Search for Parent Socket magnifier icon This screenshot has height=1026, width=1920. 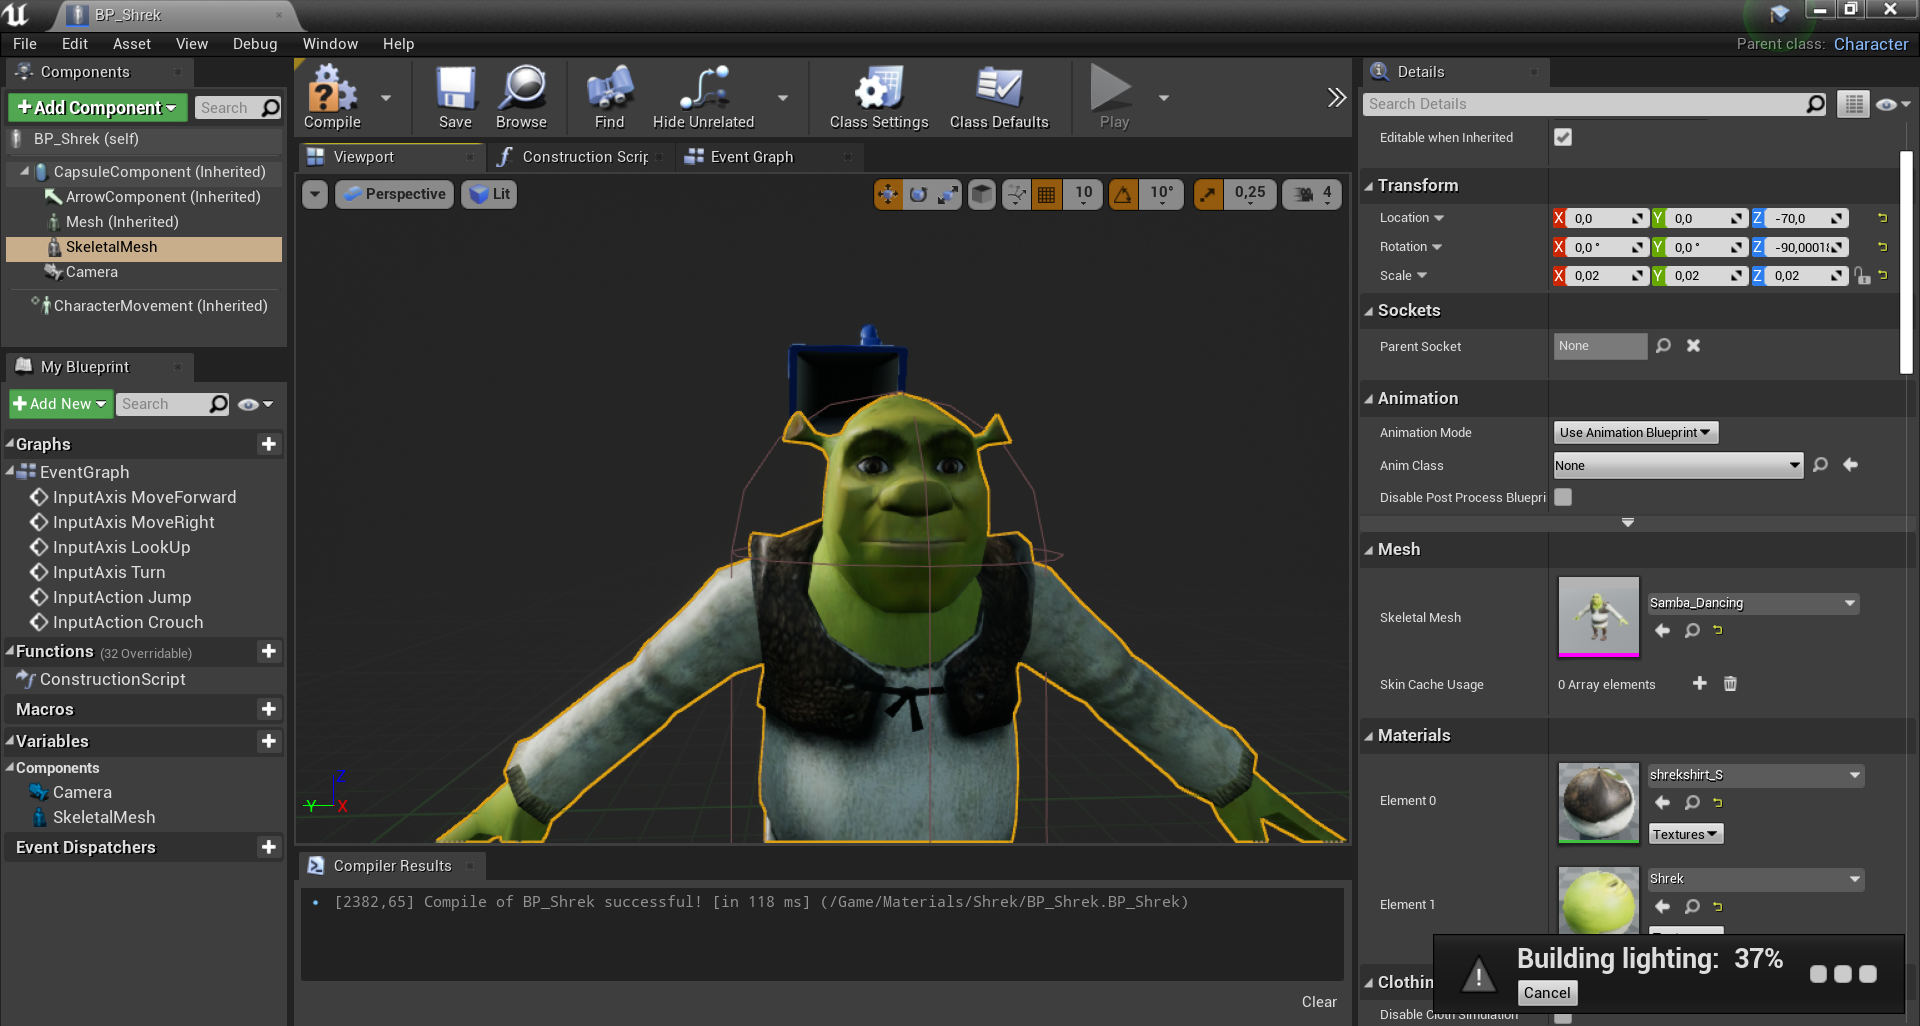point(1663,345)
